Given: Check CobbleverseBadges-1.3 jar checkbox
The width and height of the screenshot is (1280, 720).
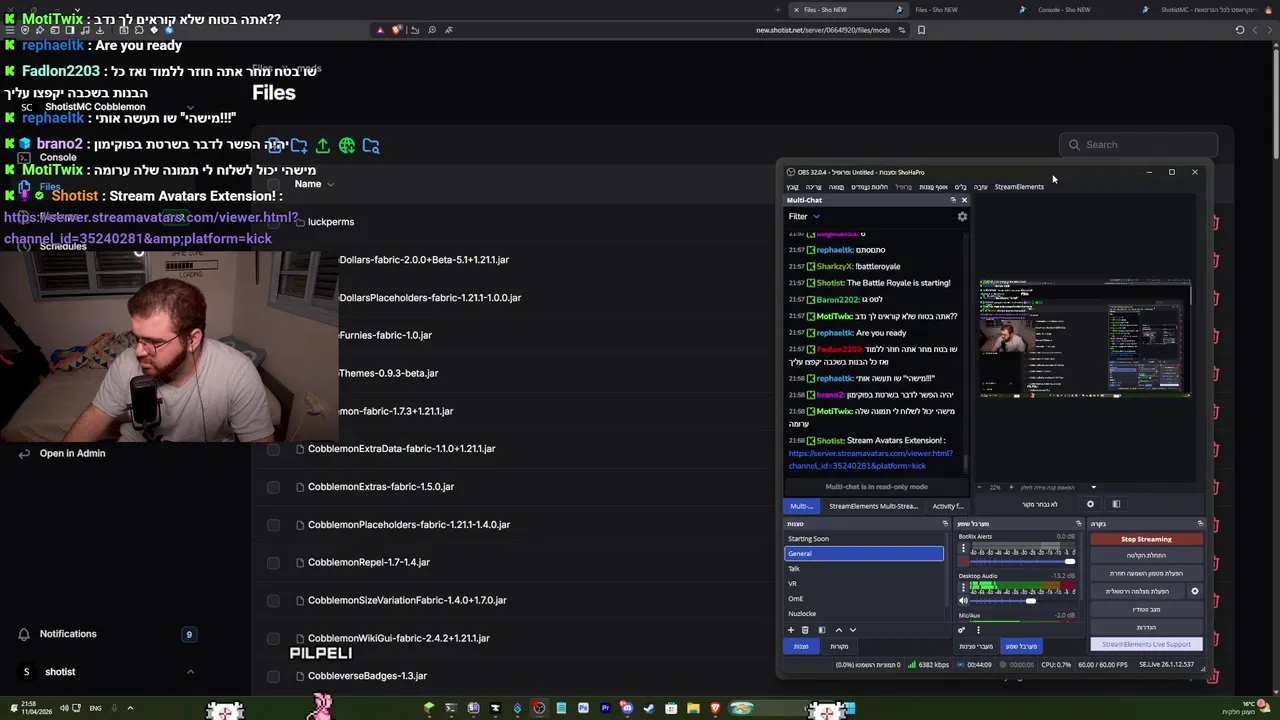Looking at the screenshot, I should (x=273, y=676).
